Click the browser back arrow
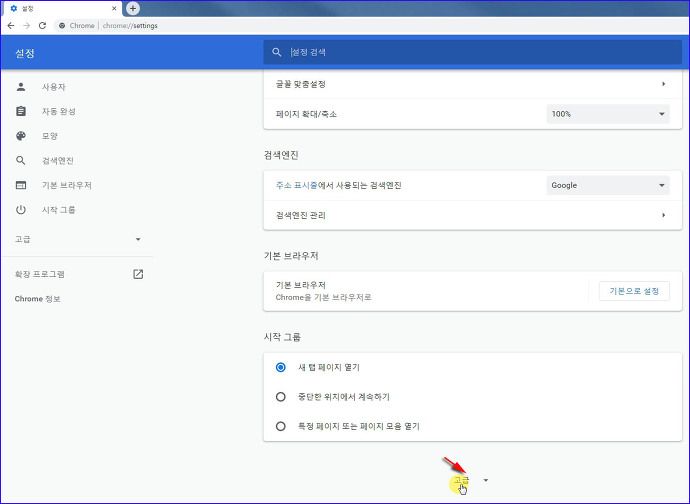Viewport: 690px width, 504px height. coord(11,26)
